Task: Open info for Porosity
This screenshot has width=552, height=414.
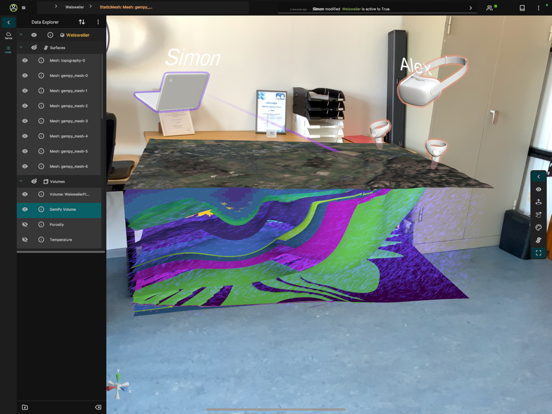Action: coord(41,225)
